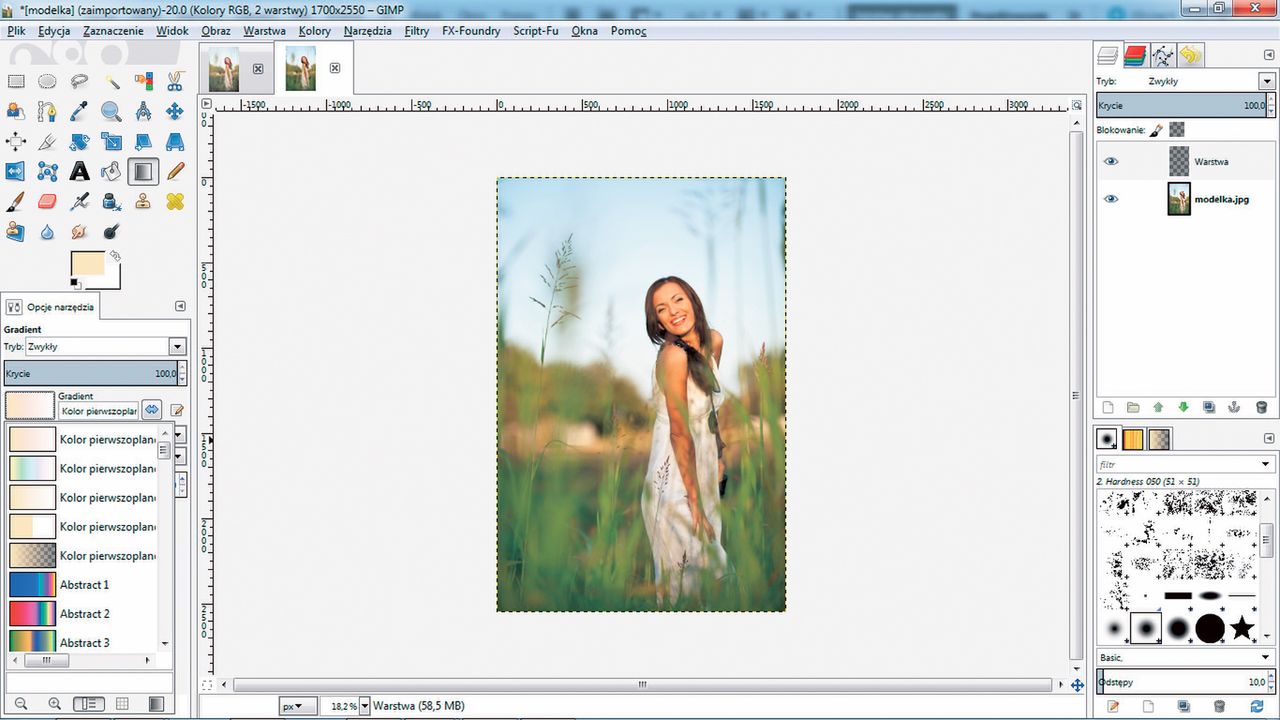Image resolution: width=1280 pixels, height=720 pixels.
Task: Switch gradient picker to list view
Action: (88, 704)
